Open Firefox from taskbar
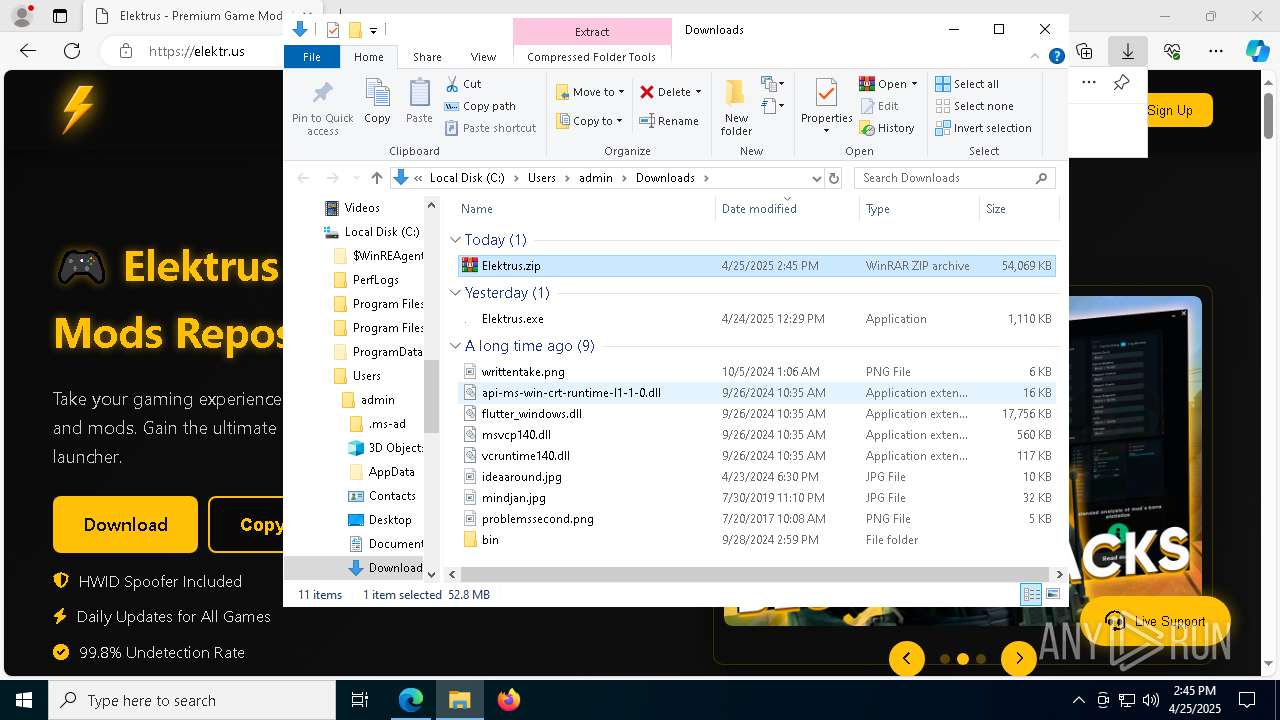The height and width of the screenshot is (720, 1280). click(508, 700)
